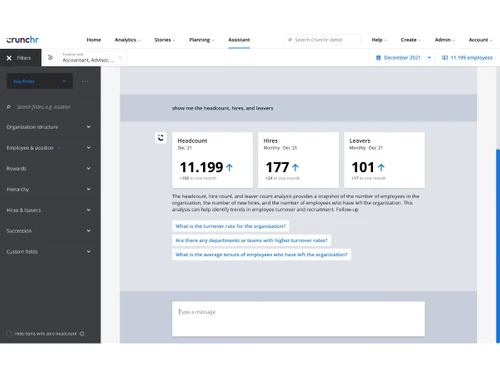Open the Hires card
This screenshot has height=375, width=500.
tap(298, 160)
